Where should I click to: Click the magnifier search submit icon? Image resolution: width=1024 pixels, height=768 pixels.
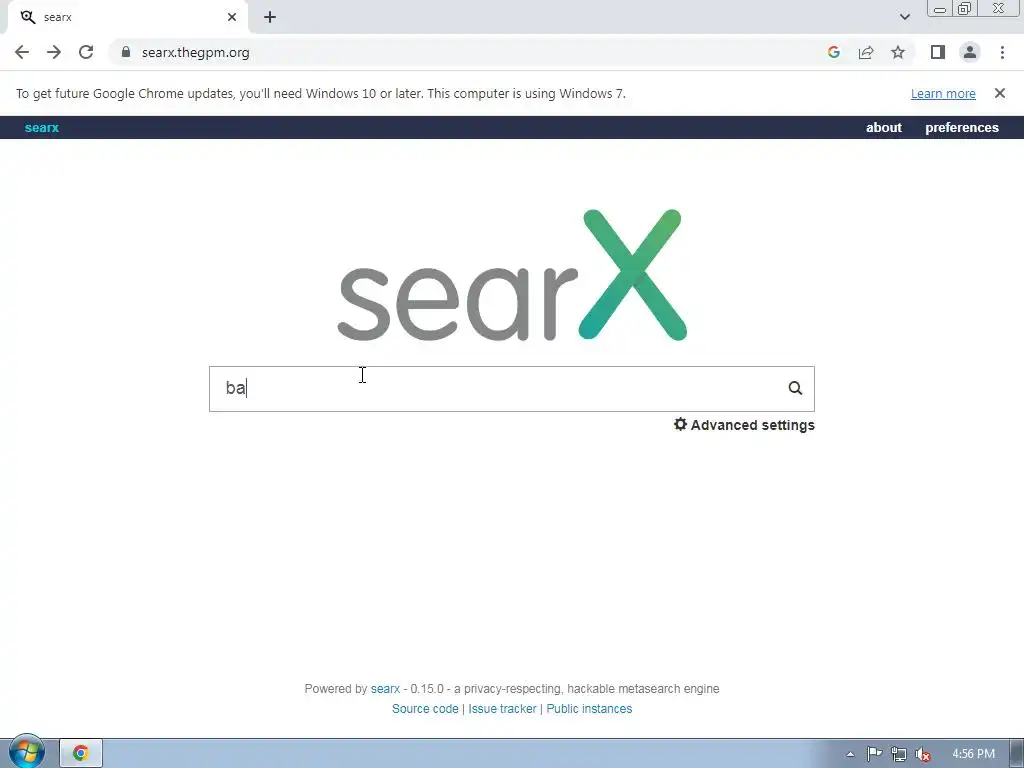pos(795,389)
